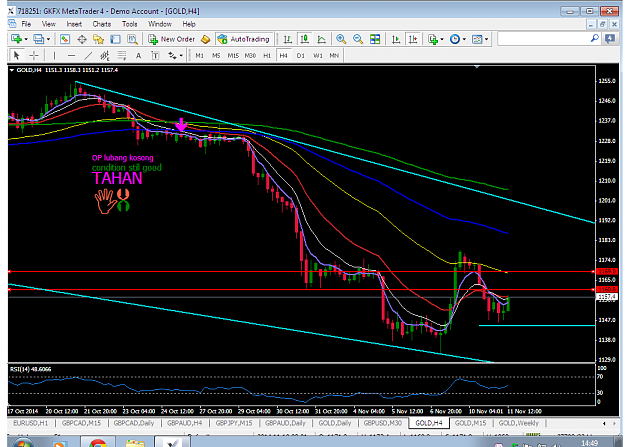Toggle the AutoTrading button
The width and height of the screenshot is (625, 447).
tap(244, 39)
